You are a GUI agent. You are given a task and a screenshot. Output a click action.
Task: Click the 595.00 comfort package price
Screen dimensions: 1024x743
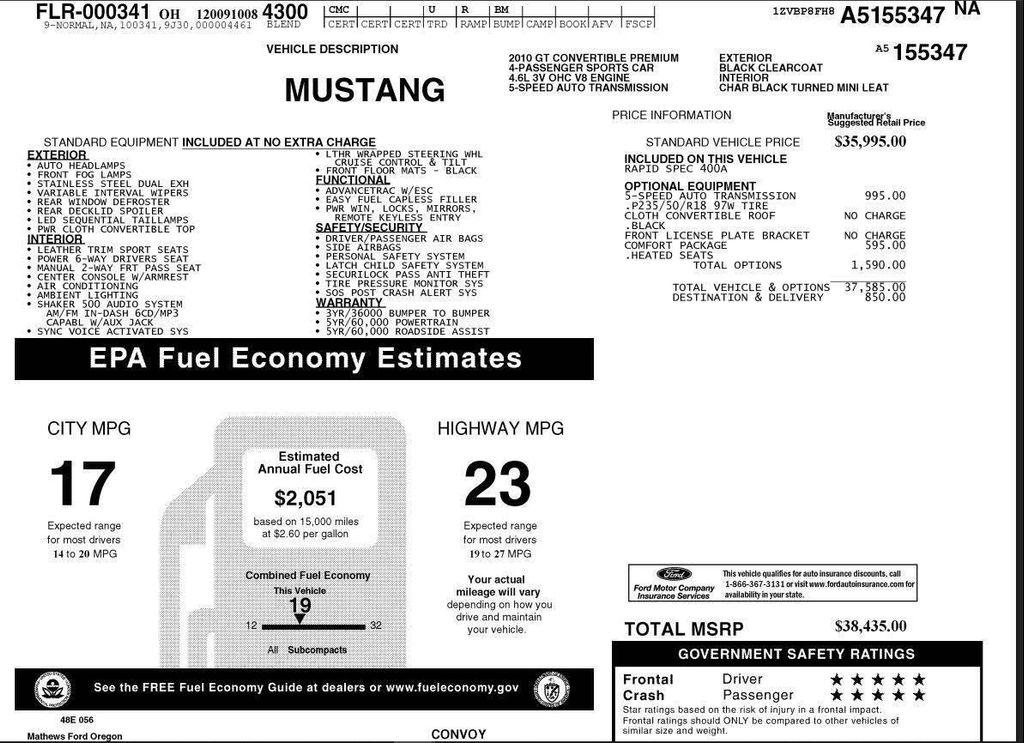885,245
